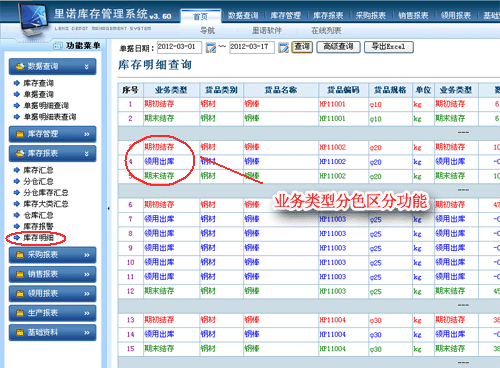Click the monitor logo icon in header

click(x=33, y=19)
